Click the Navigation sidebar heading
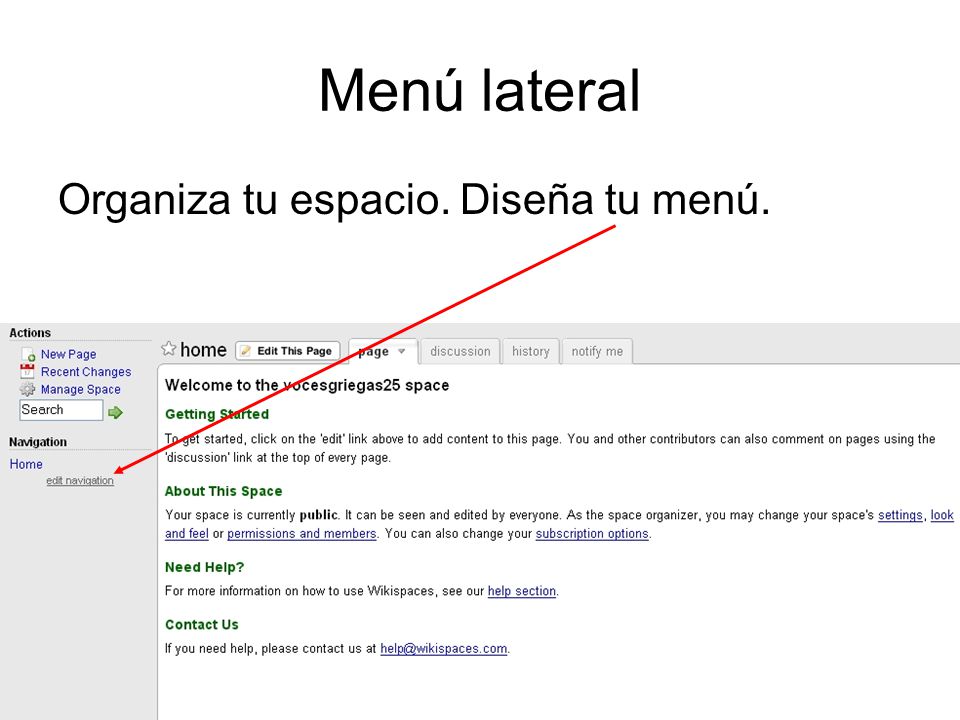960x720 pixels. (38, 442)
